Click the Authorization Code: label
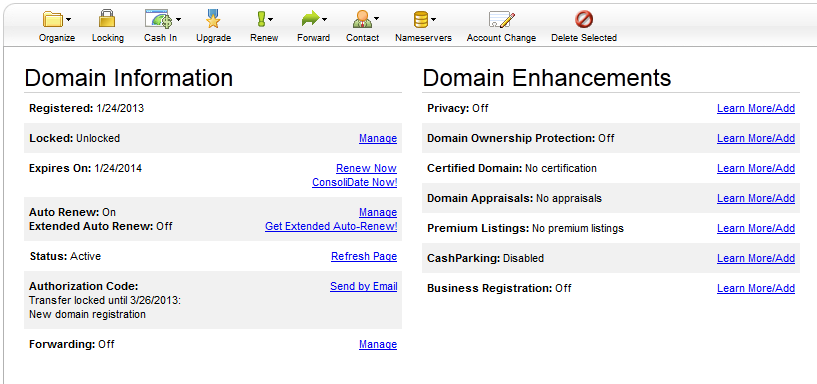Screen dimensions: 817x384 84,287
